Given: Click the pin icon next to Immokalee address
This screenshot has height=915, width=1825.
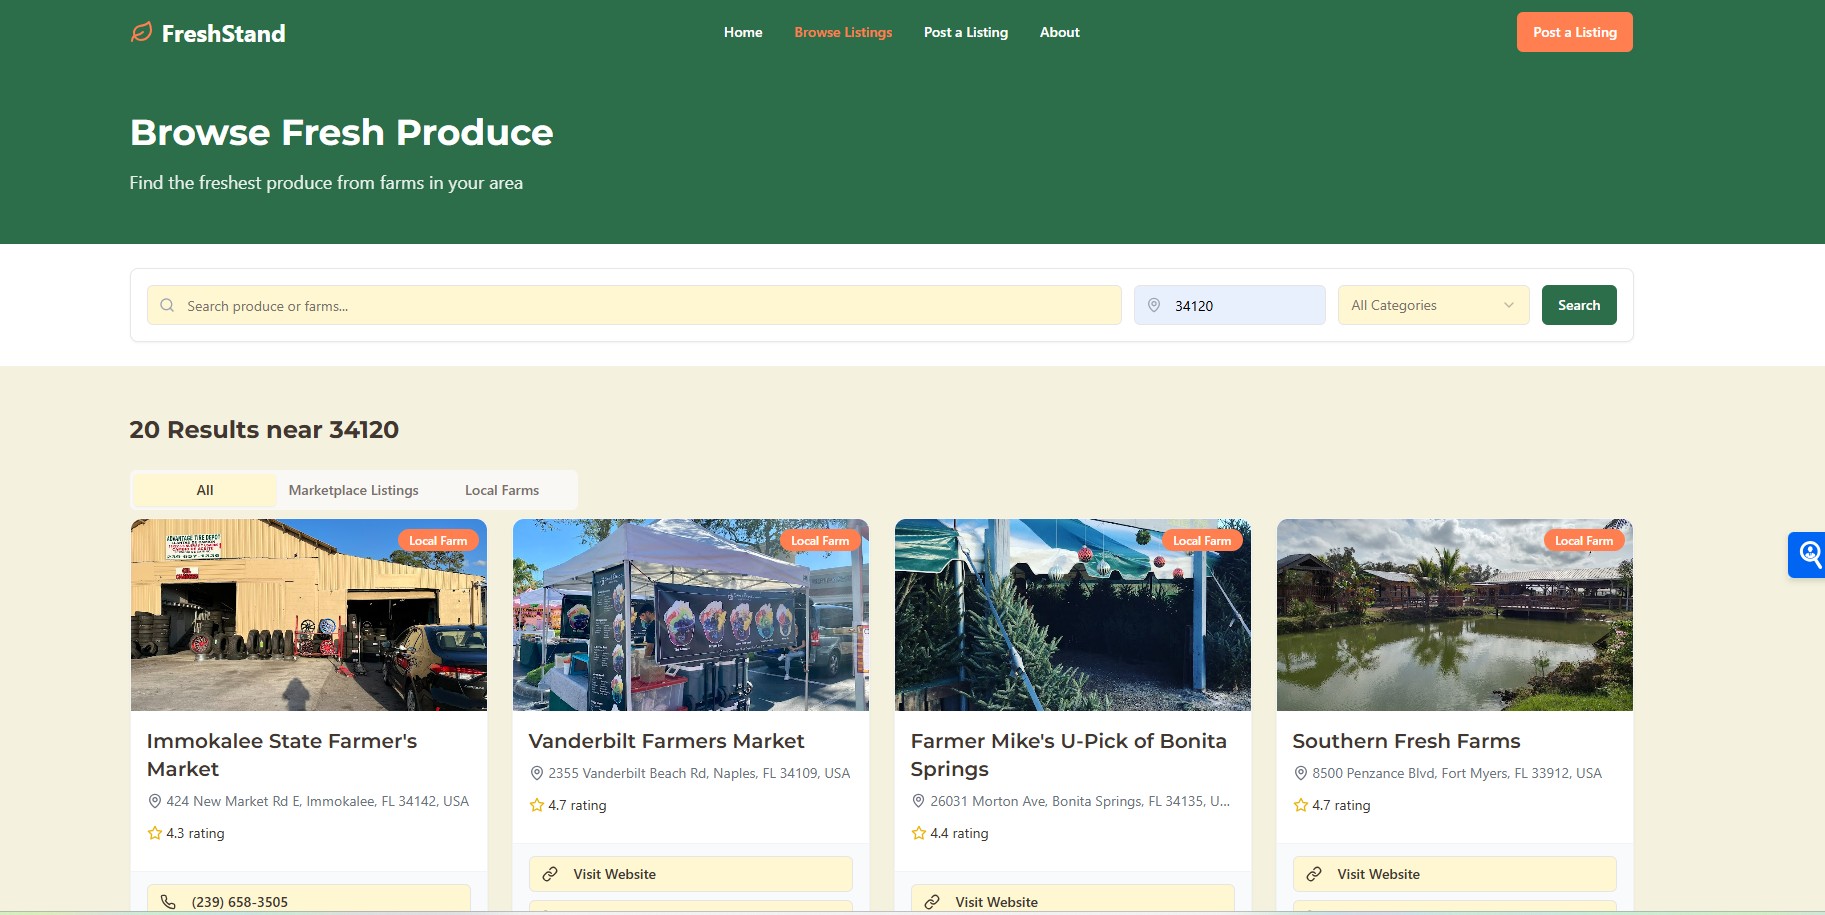Looking at the screenshot, I should 155,801.
